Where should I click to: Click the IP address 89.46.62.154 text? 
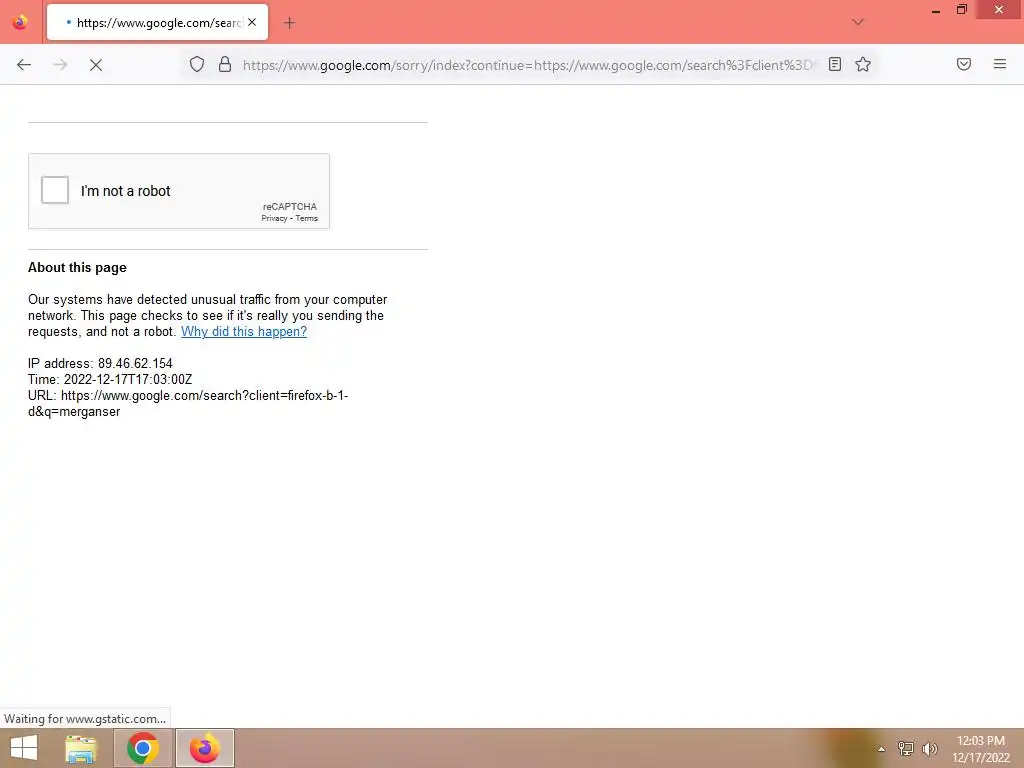tap(100, 363)
